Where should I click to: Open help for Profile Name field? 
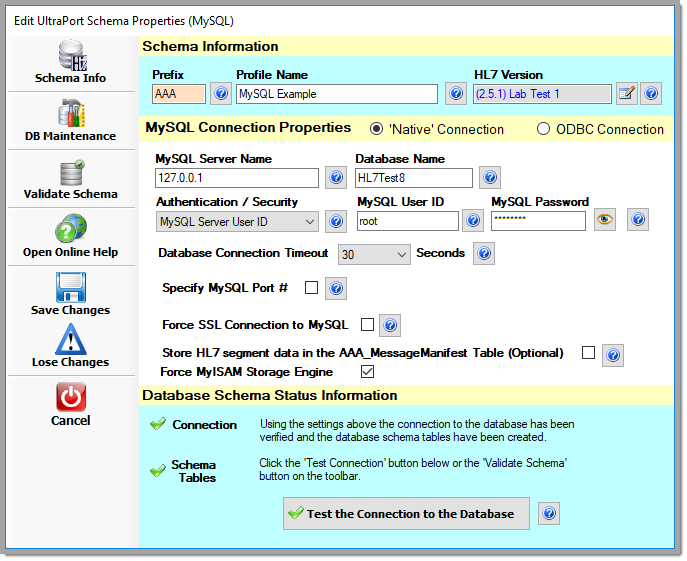456,93
